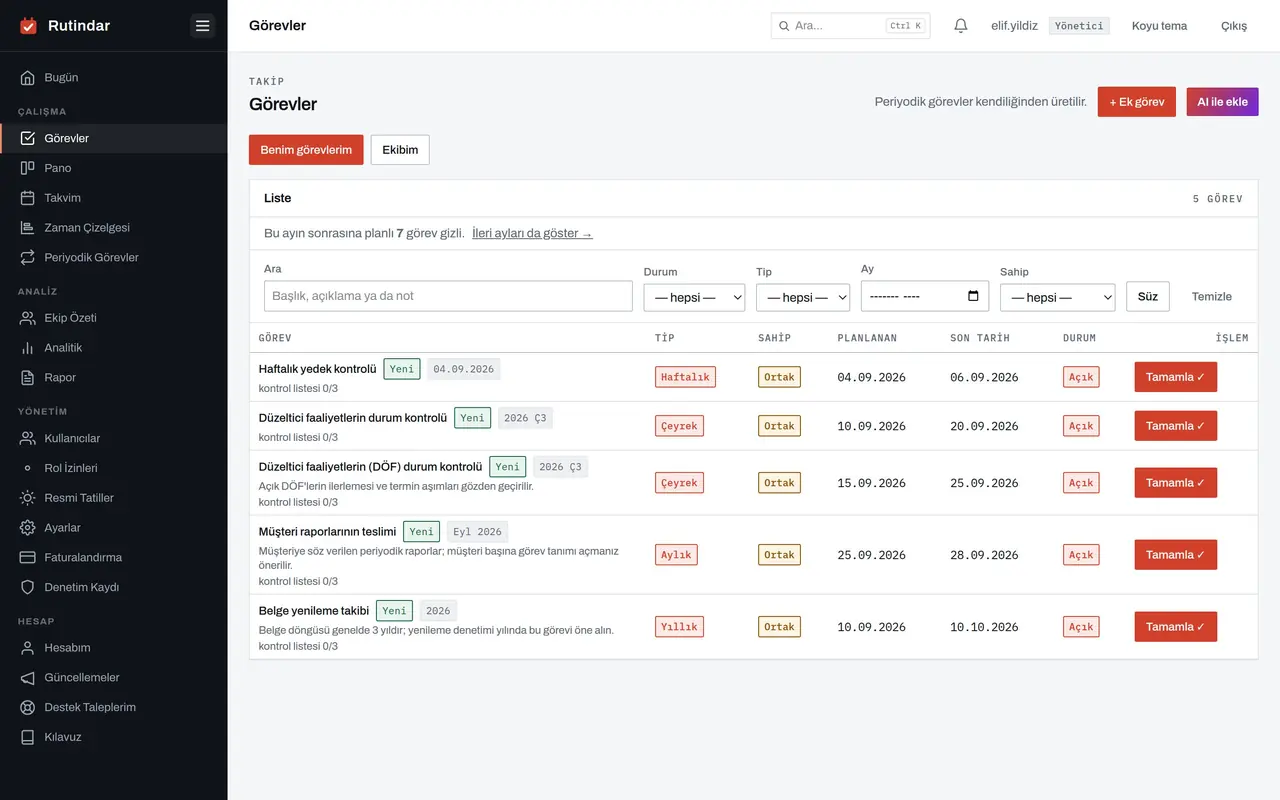Apply filters with the Süz button
This screenshot has height=800, width=1280.
point(1148,296)
